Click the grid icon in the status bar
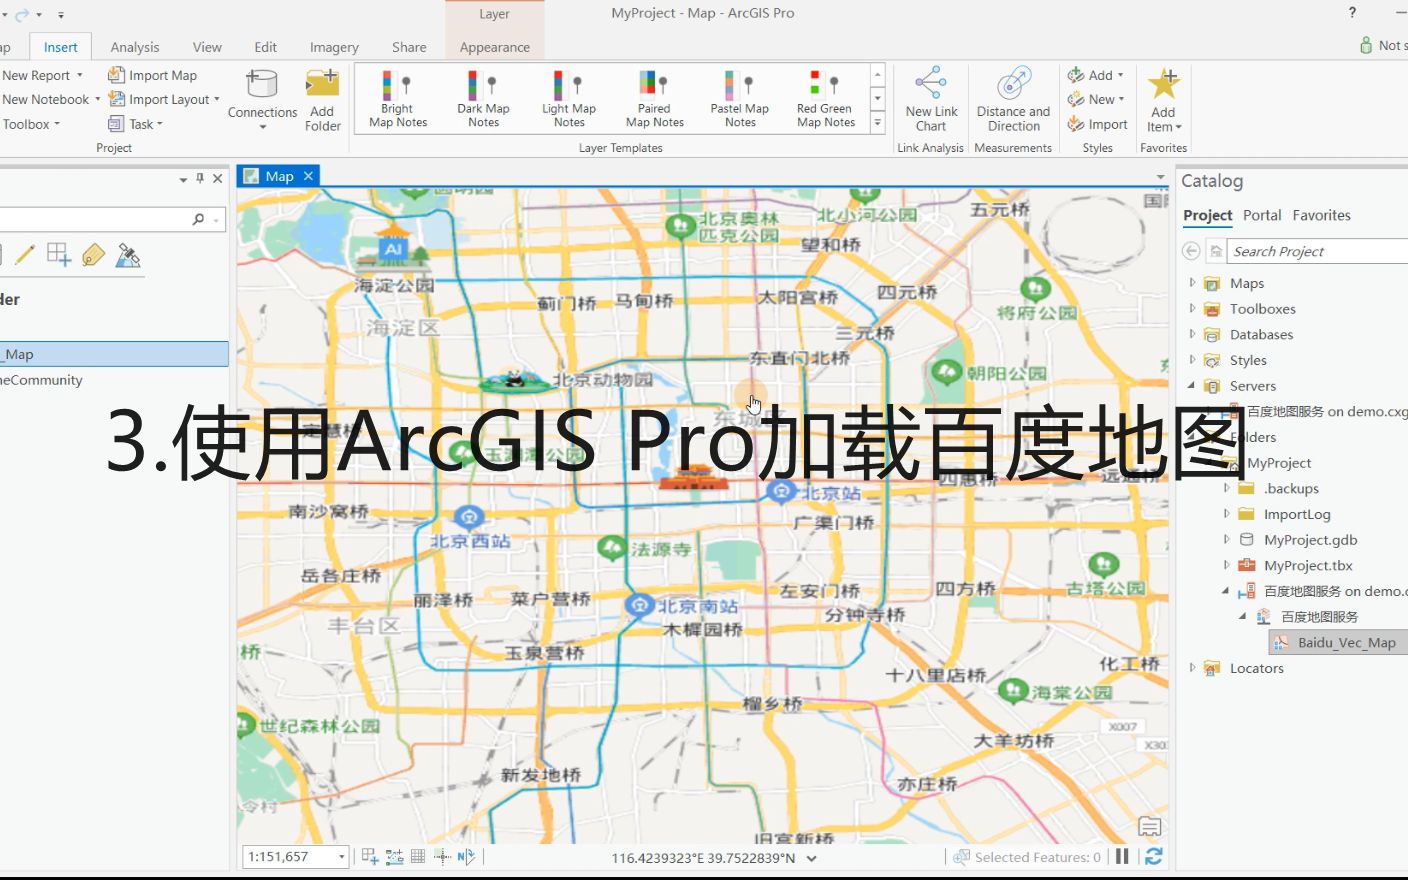 [417, 855]
